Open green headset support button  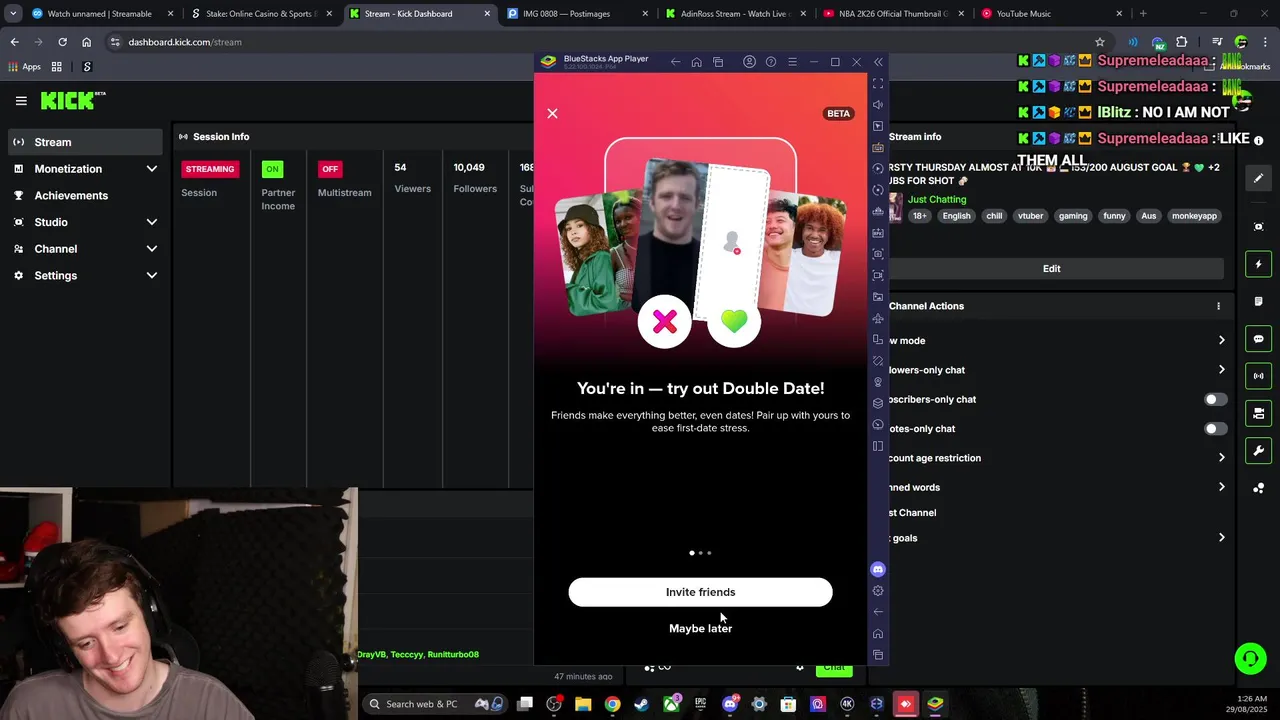tap(1250, 658)
